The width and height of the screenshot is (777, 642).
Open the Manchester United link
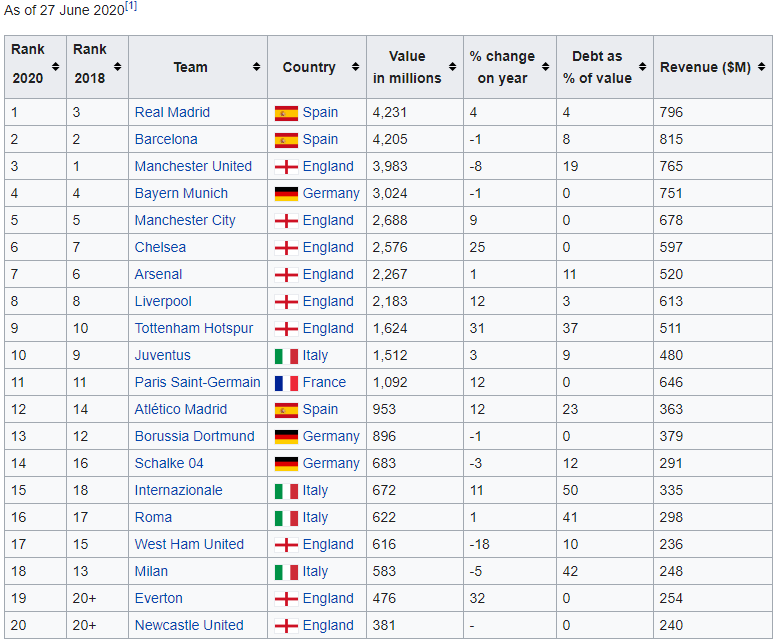(x=193, y=166)
